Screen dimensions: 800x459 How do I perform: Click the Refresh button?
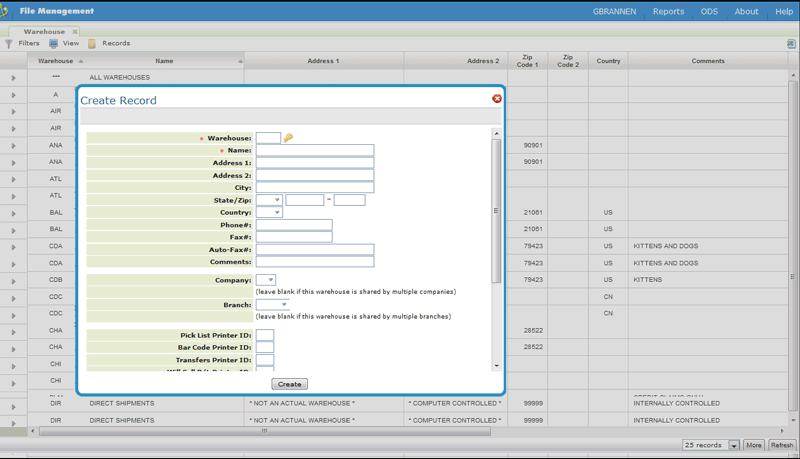[781, 445]
